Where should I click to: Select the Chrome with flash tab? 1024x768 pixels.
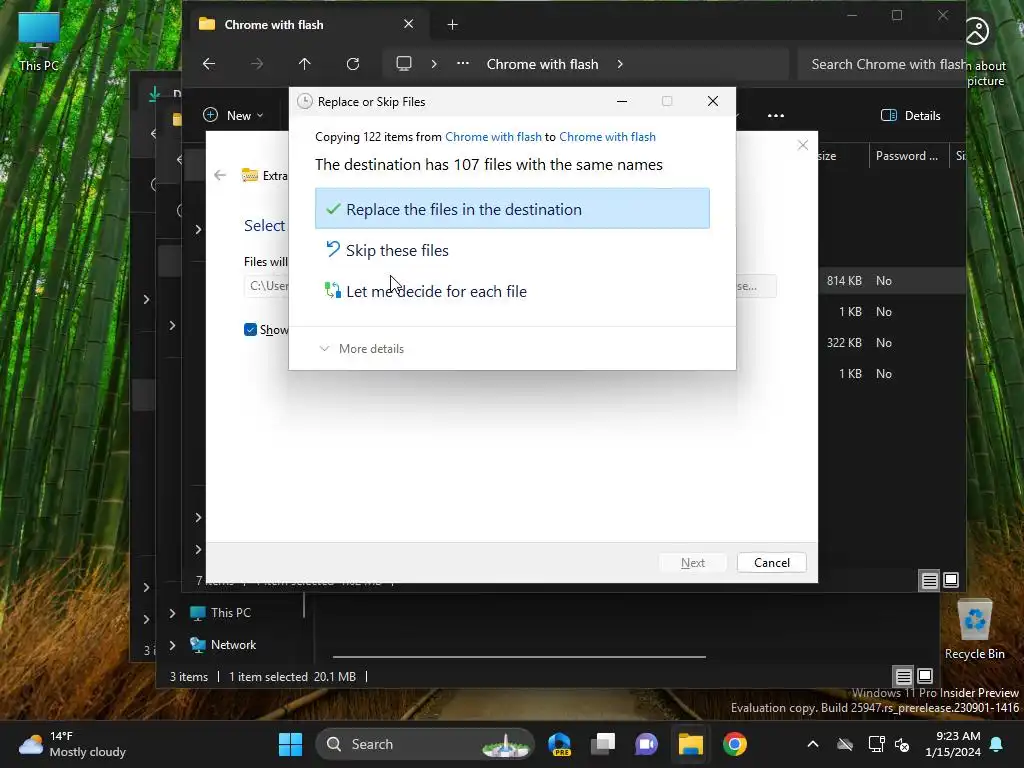click(306, 25)
